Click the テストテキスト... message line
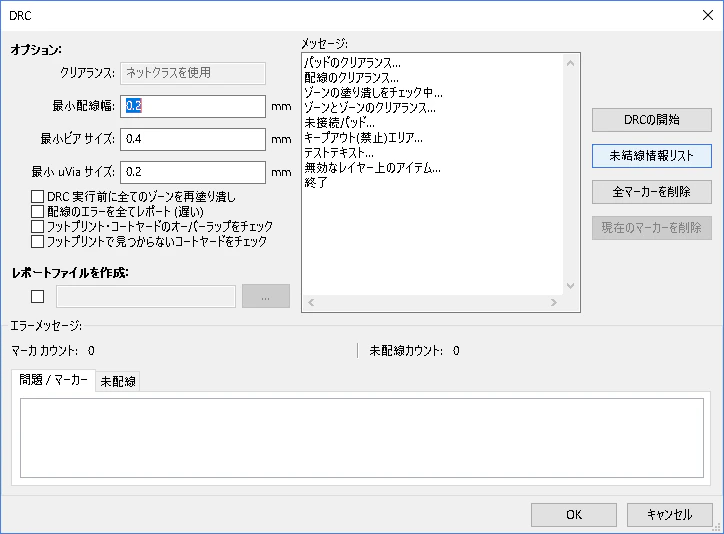 339,153
